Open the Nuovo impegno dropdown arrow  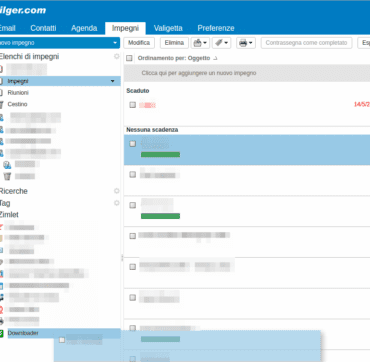(x=115, y=43)
